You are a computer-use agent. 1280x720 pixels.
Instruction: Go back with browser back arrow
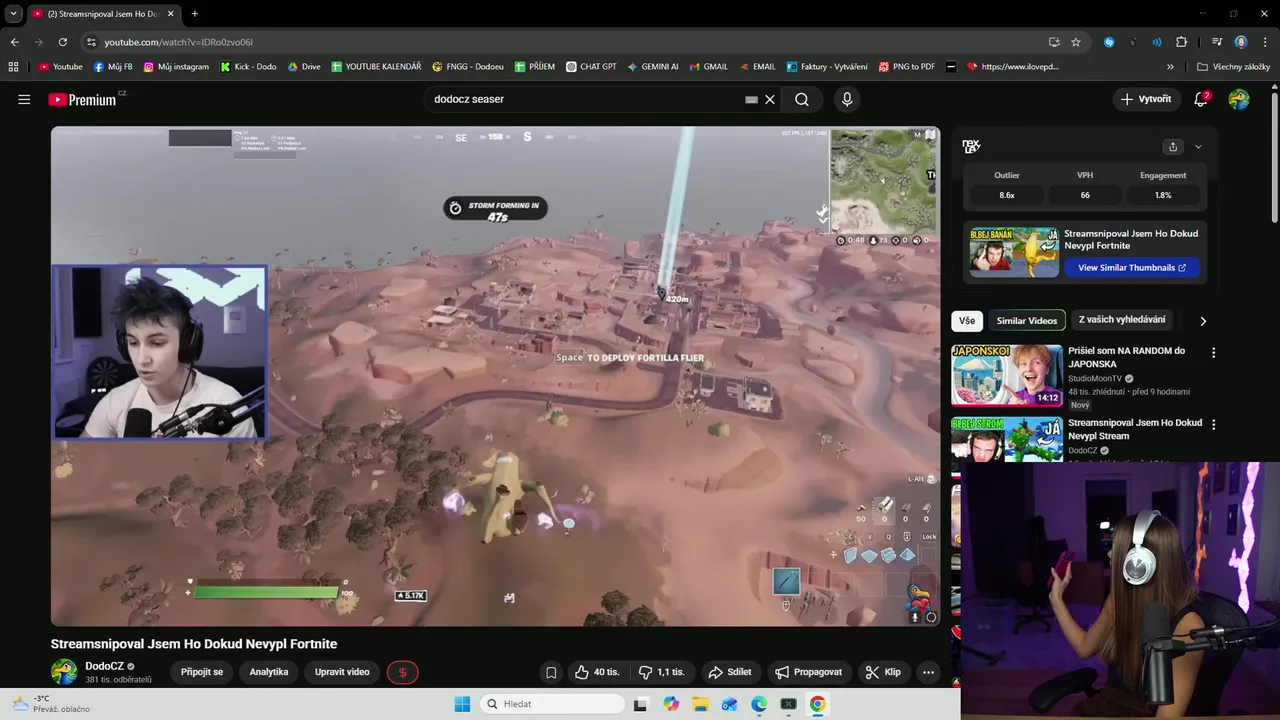(15, 42)
